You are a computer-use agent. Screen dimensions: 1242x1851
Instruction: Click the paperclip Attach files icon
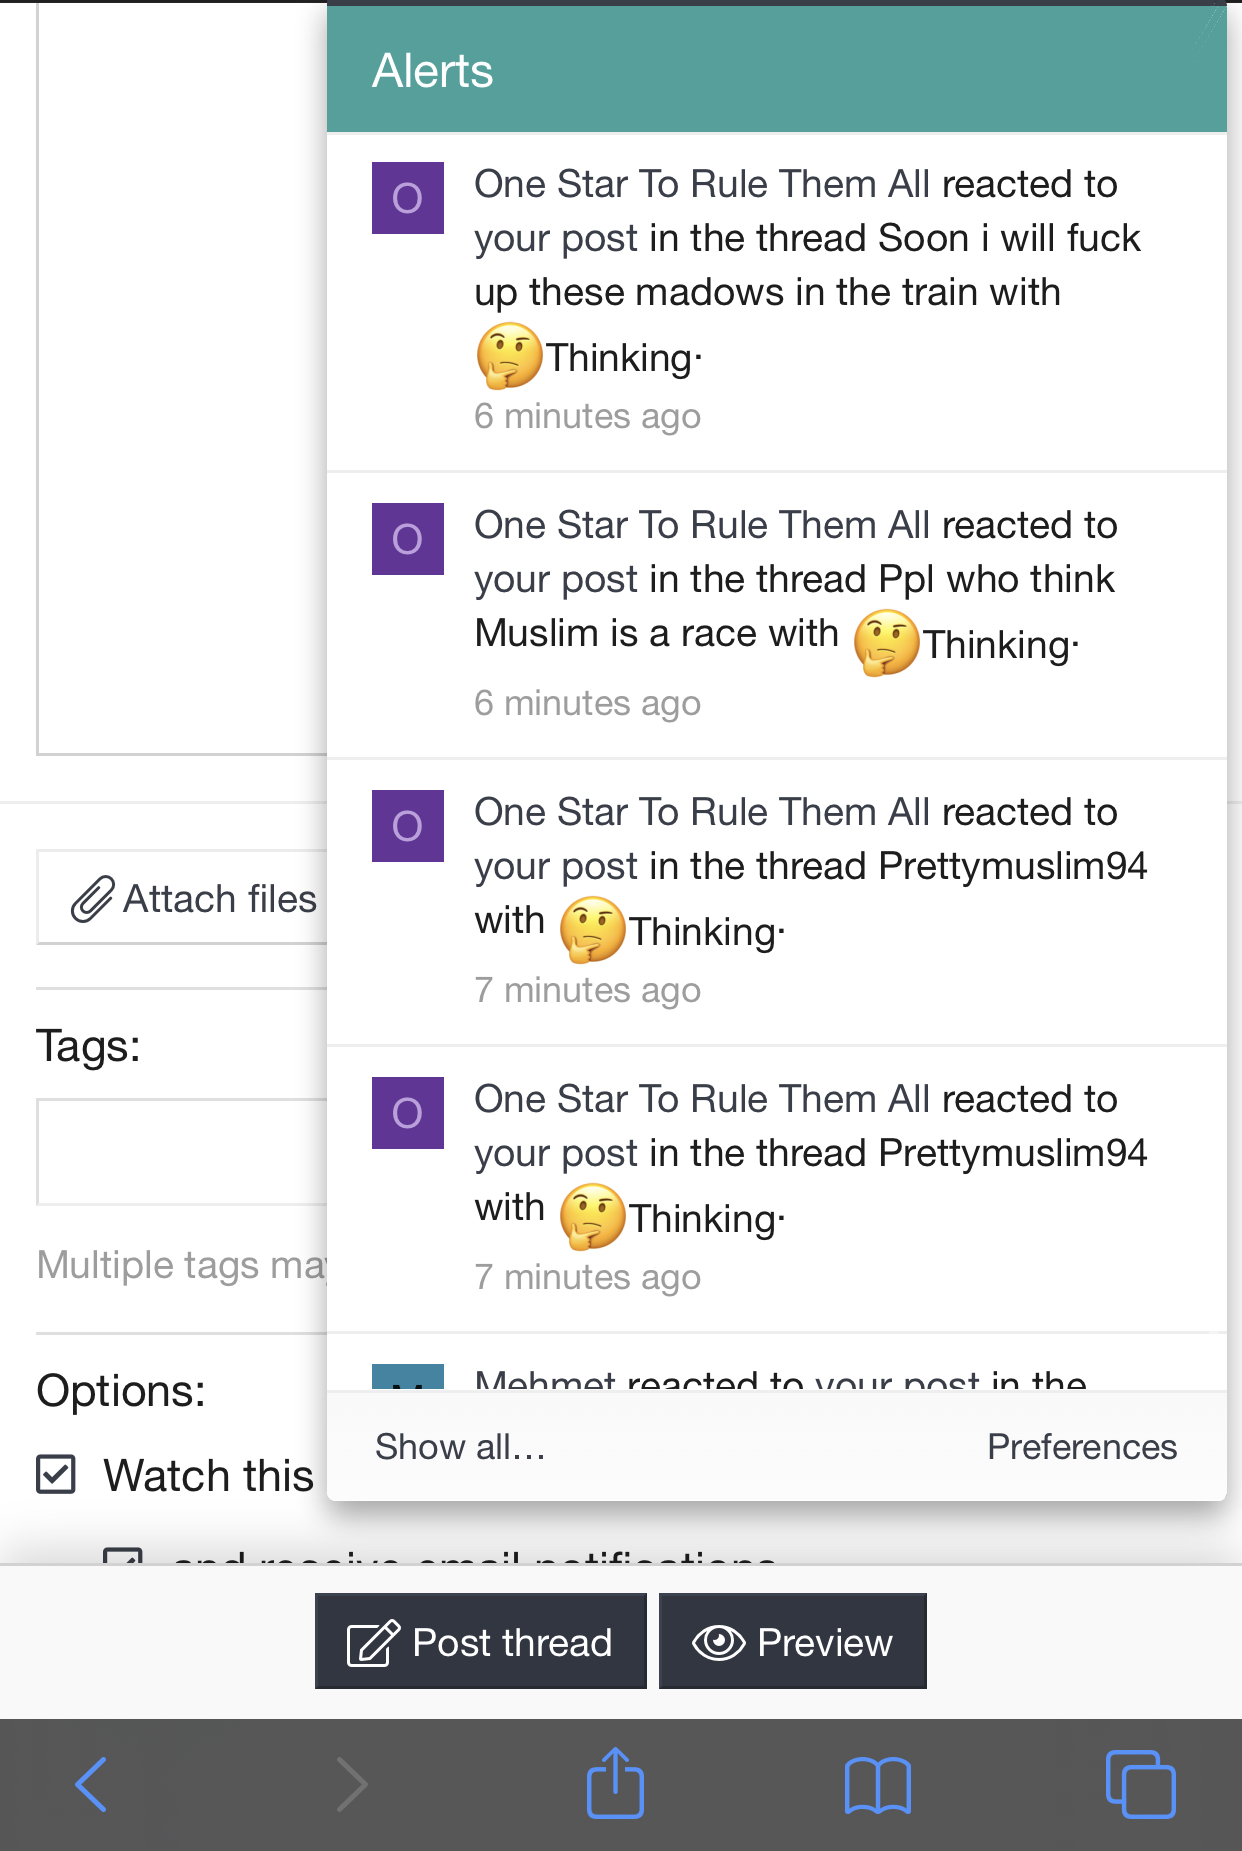[92, 899]
